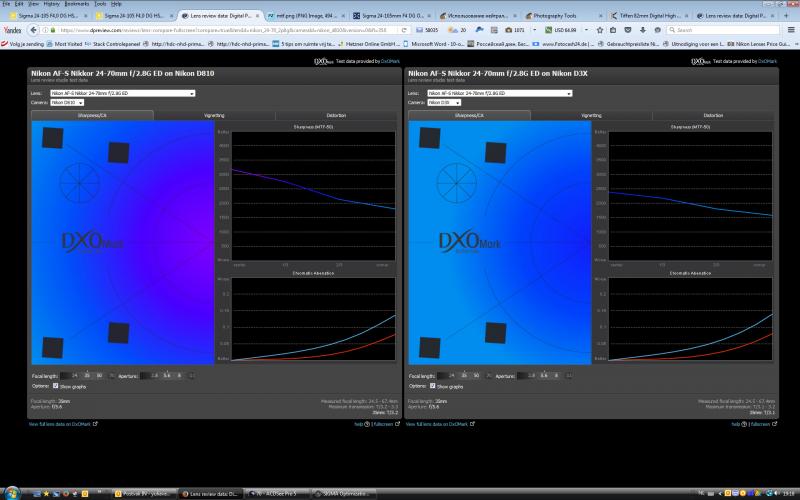Click the reload page icon
Viewport: 800px width, 500px height.
(404, 30)
